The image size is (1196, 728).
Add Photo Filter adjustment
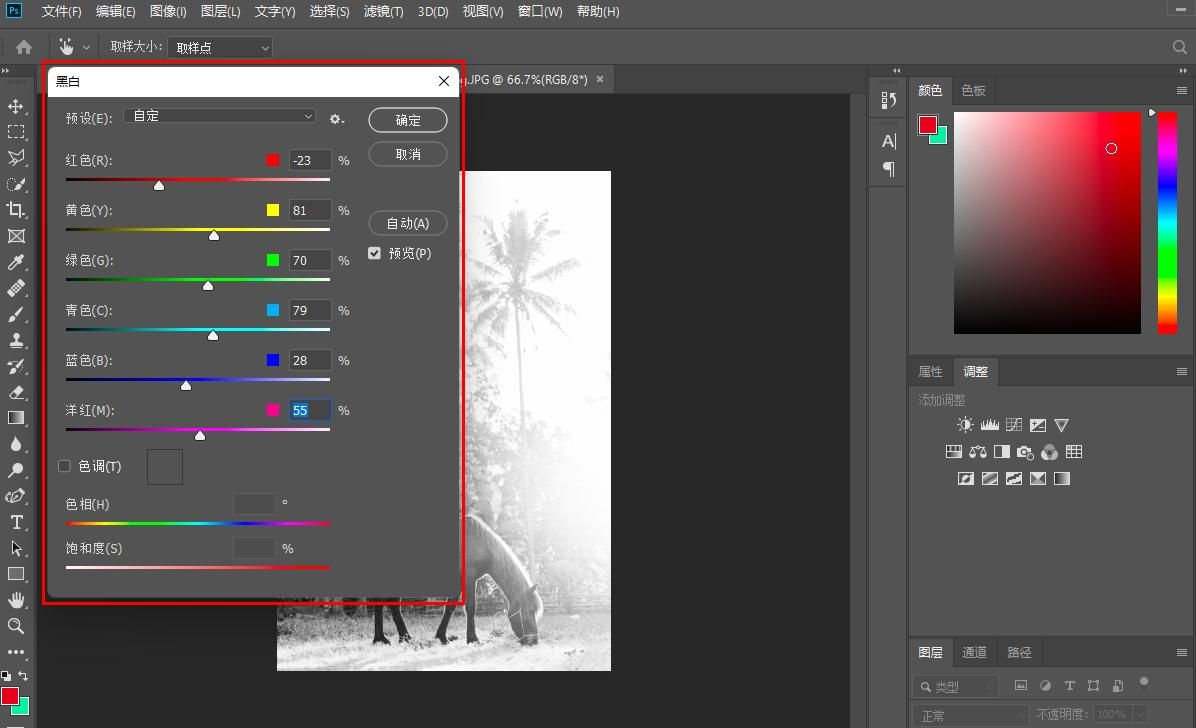1025,453
